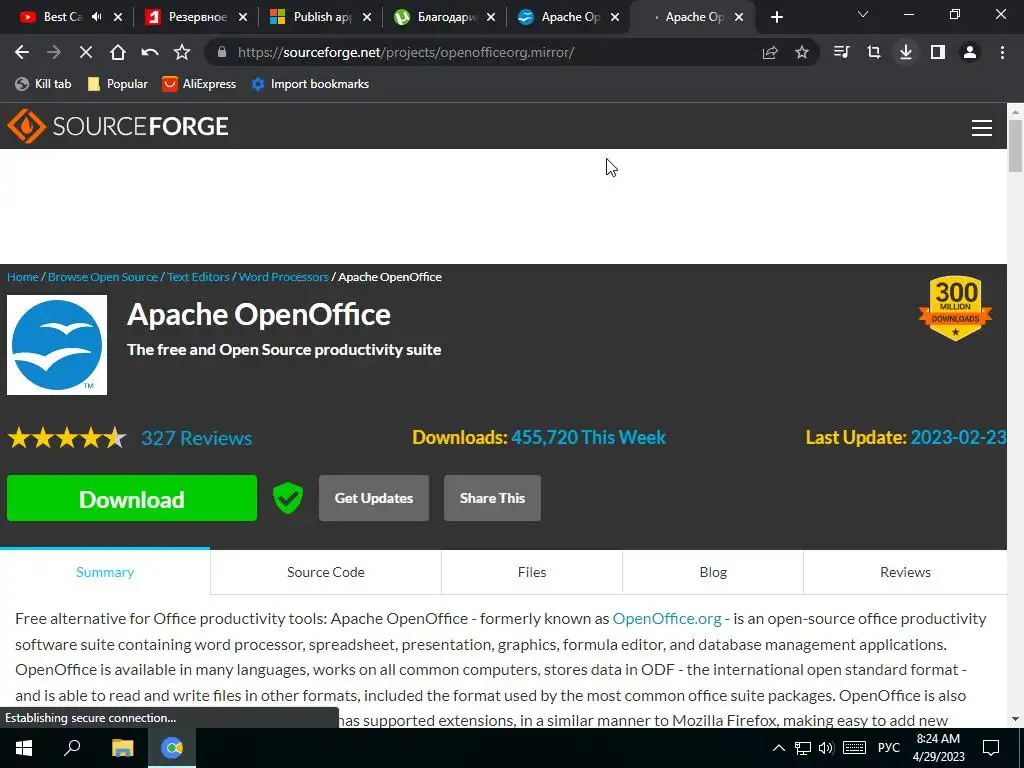The height and width of the screenshot is (768, 1024).
Task: Click the five-star rating icons
Action: (x=67, y=438)
